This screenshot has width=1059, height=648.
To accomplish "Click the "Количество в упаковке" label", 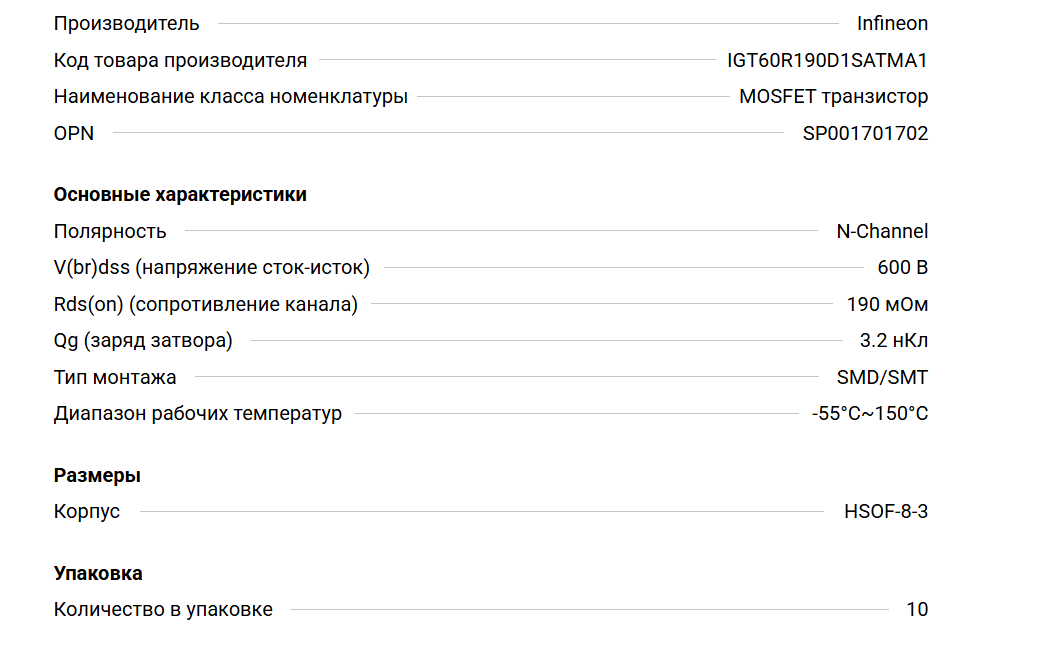I will [163, 610].
